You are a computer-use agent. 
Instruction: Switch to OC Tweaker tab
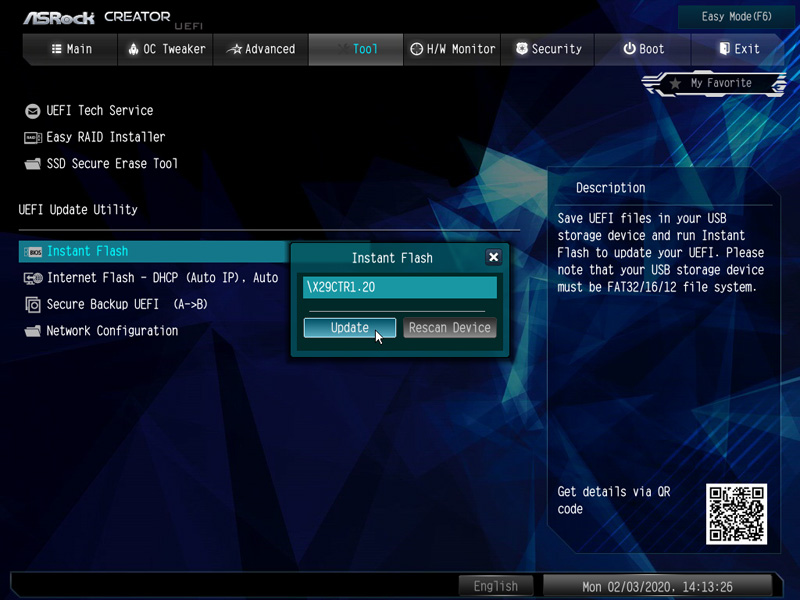click(165, 49)
